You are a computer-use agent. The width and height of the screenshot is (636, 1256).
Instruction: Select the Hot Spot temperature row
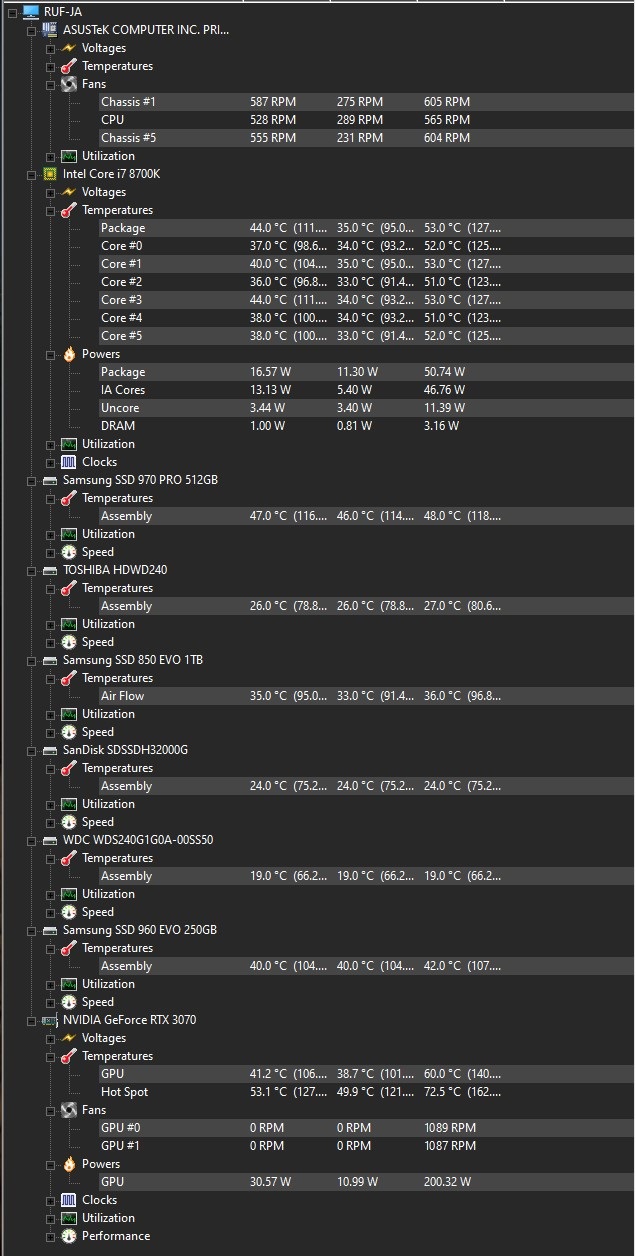pos(366,1092)
